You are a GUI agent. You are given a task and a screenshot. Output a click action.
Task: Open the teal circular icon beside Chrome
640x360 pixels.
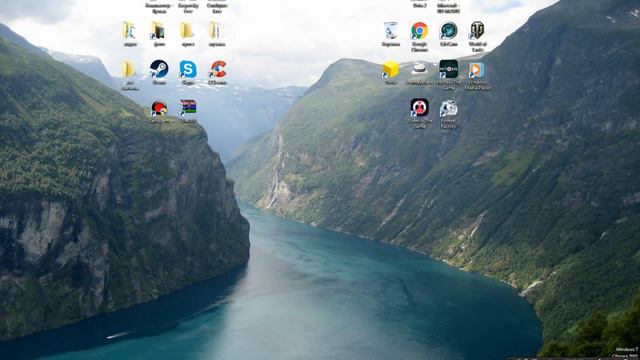point(448,31)
